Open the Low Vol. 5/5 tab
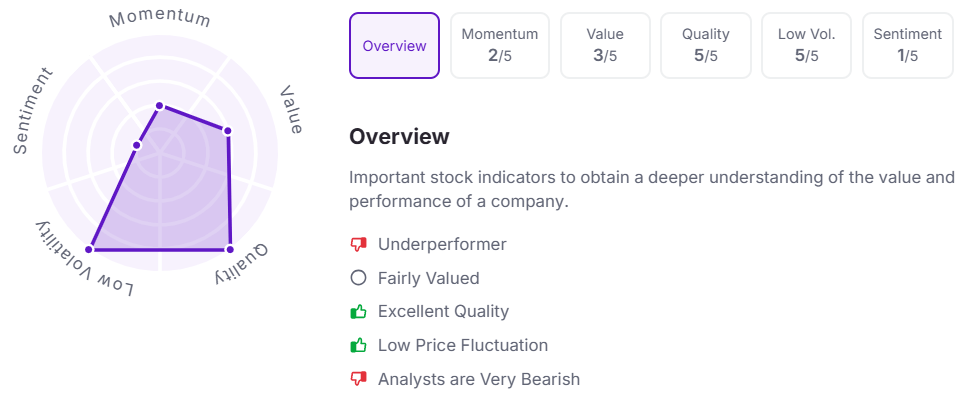The height and width of the screenshot is (405, 969). coord(806,46)
